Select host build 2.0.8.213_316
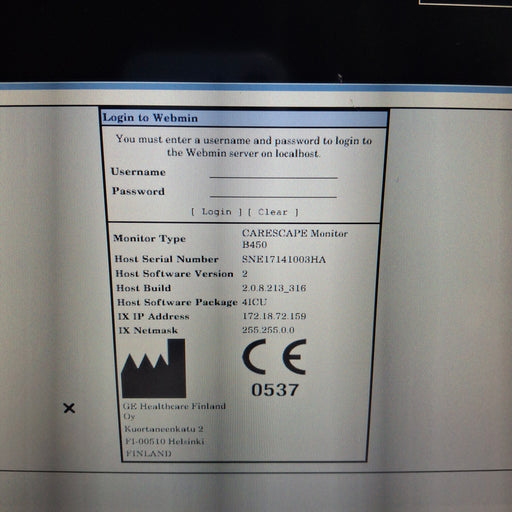 pos(274,288)
